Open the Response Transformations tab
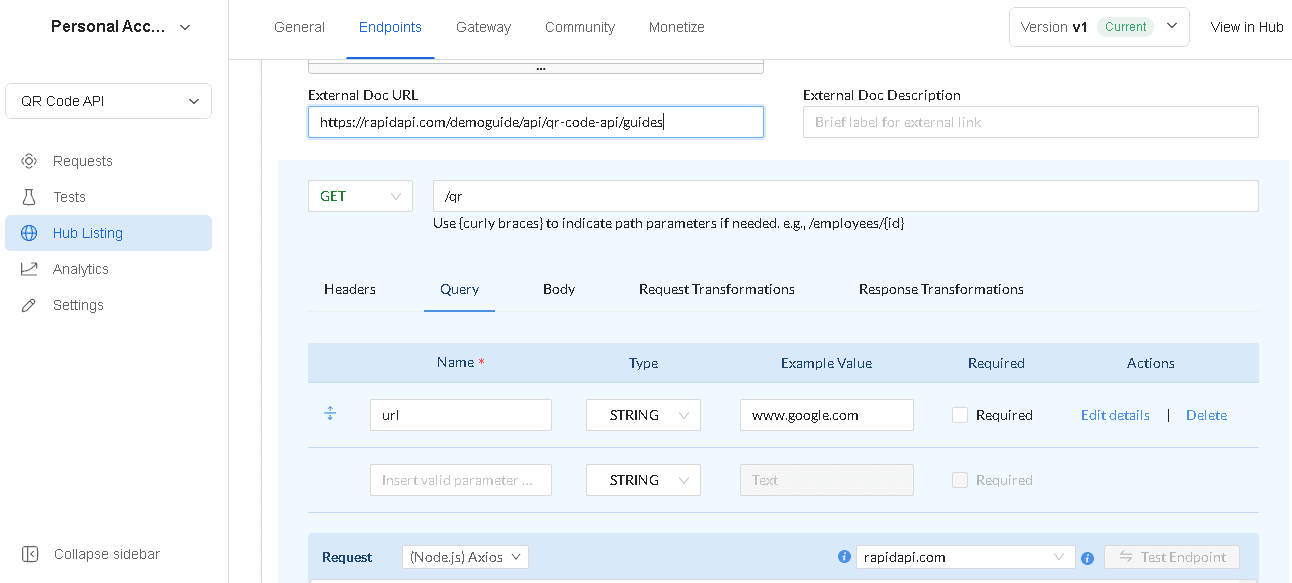The width and height of the screenshot is (1292, 583). (x=941, y=289)
